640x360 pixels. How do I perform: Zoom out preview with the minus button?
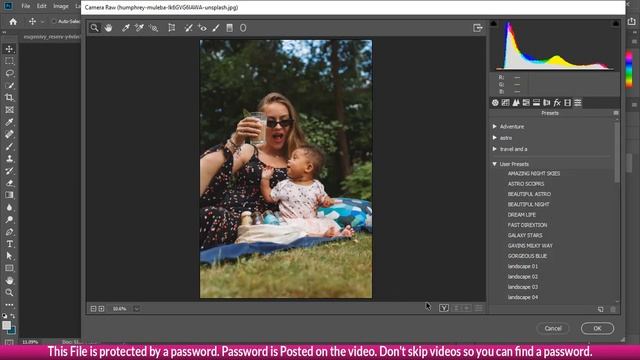click(93, 309)
